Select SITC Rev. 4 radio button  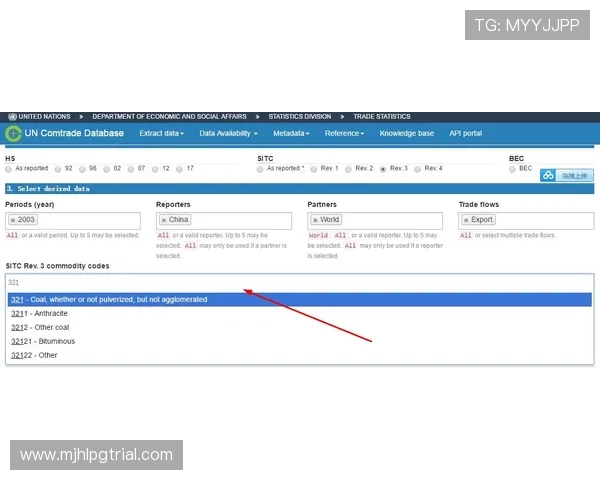418,169
